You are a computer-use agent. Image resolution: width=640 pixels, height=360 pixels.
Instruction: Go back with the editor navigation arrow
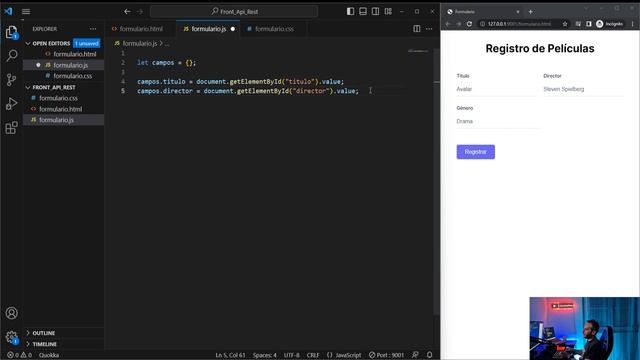(x=127, y=11)
